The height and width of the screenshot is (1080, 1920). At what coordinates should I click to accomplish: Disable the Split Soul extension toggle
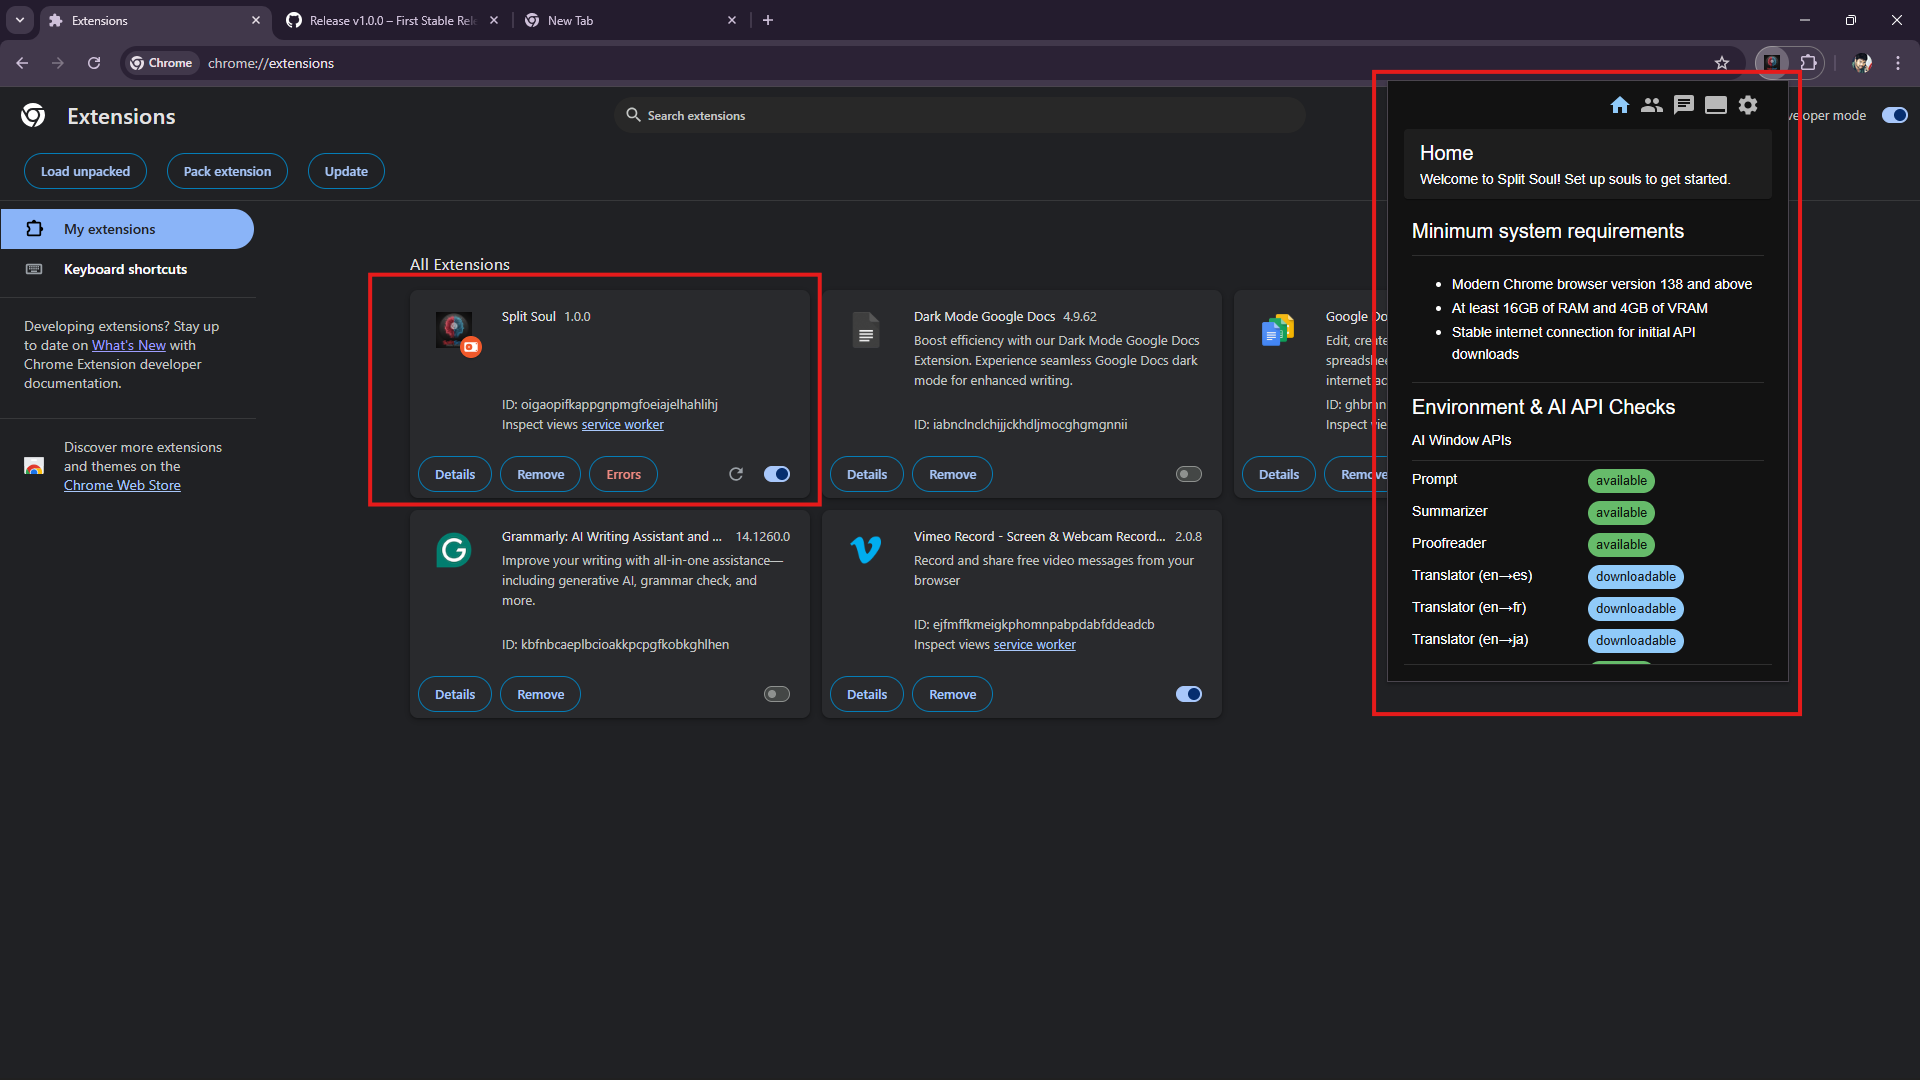coord(777,474)
